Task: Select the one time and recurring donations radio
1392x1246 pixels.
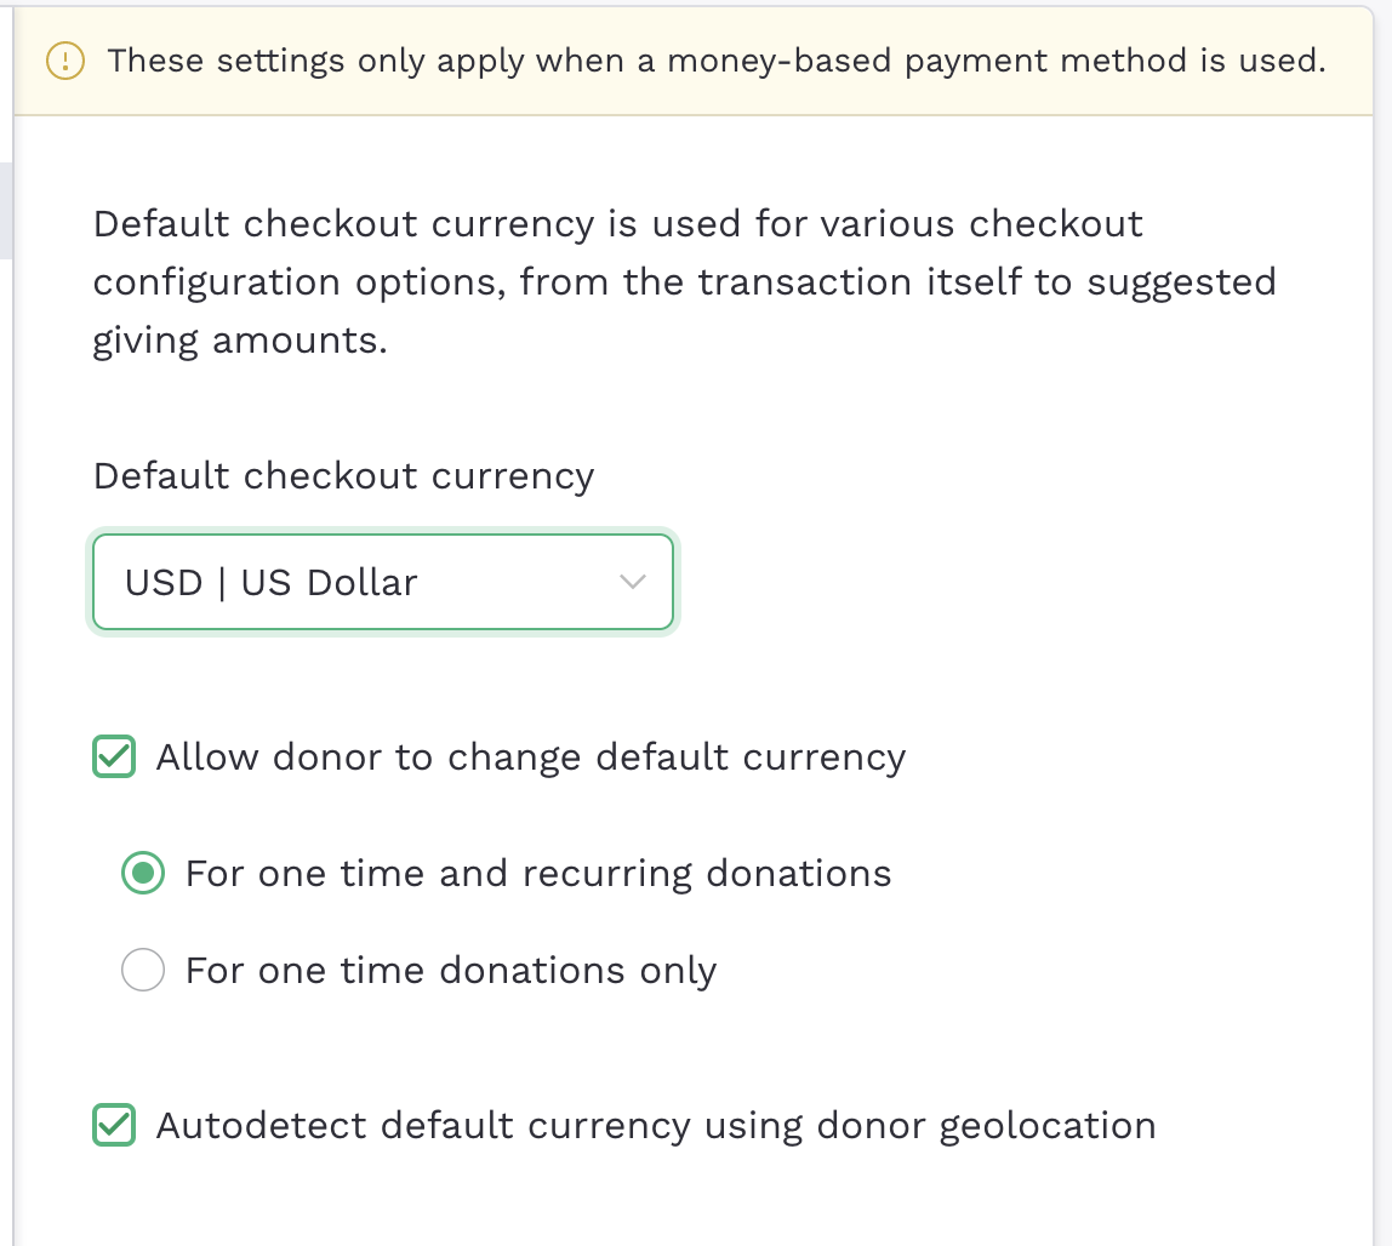Action: point(143,873)
